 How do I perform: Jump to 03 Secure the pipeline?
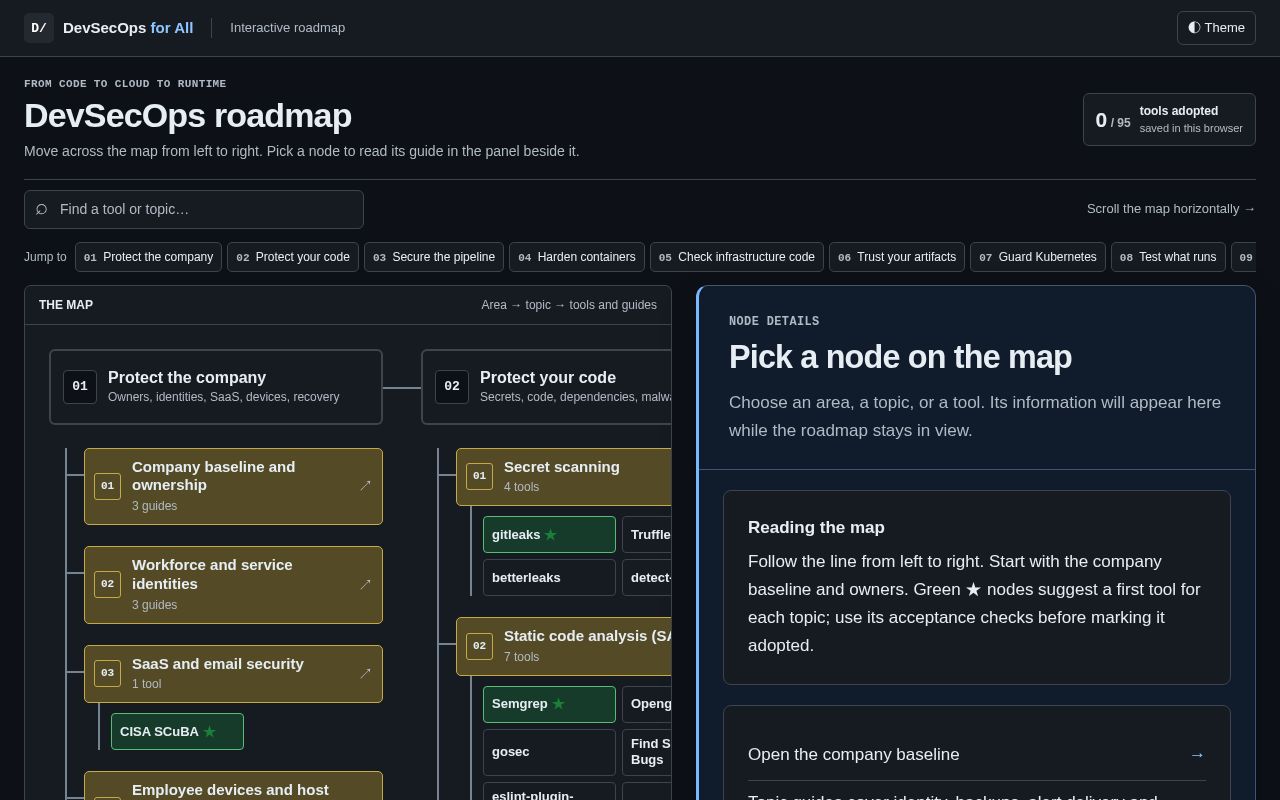pos(434,257)
